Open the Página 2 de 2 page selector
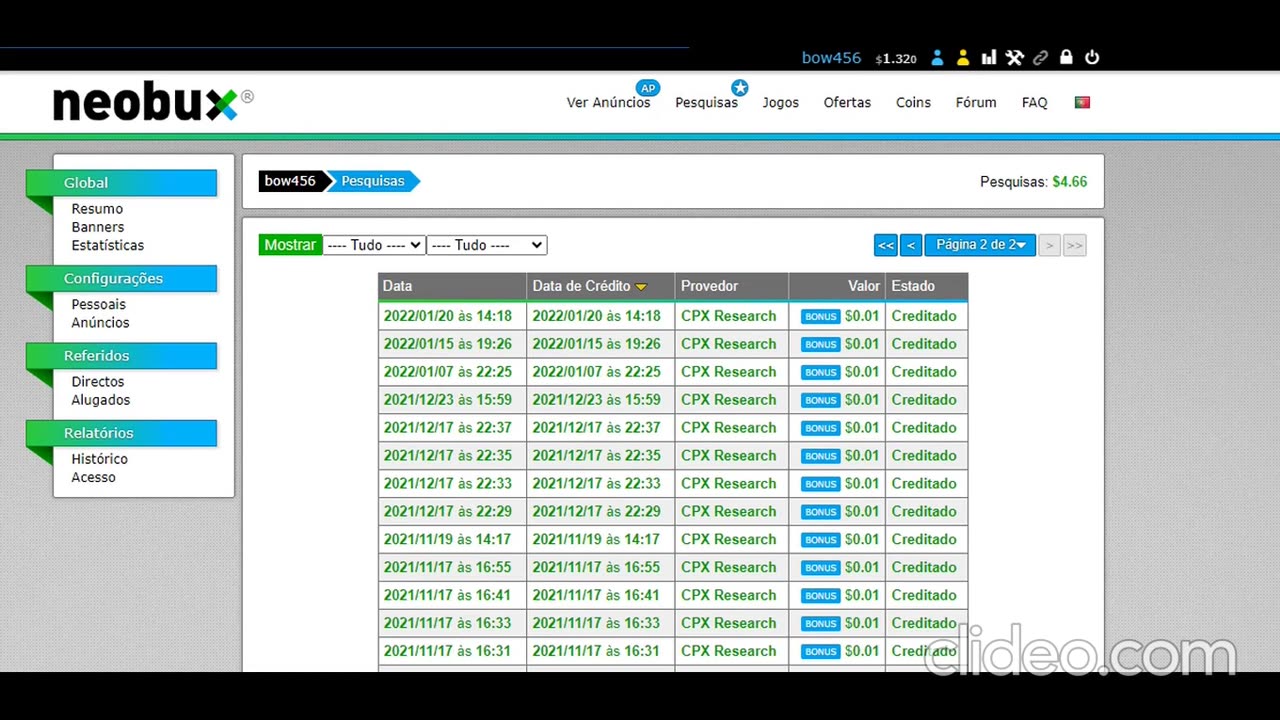The width and height of the screenshot is (1280, 720). [x=980, y=245]
